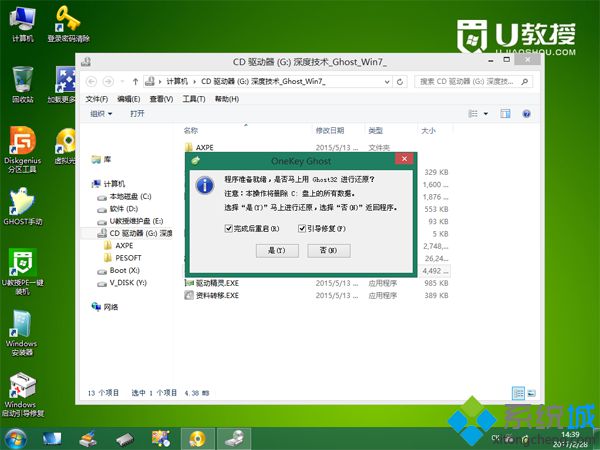Show the preview pane icon

505,114
